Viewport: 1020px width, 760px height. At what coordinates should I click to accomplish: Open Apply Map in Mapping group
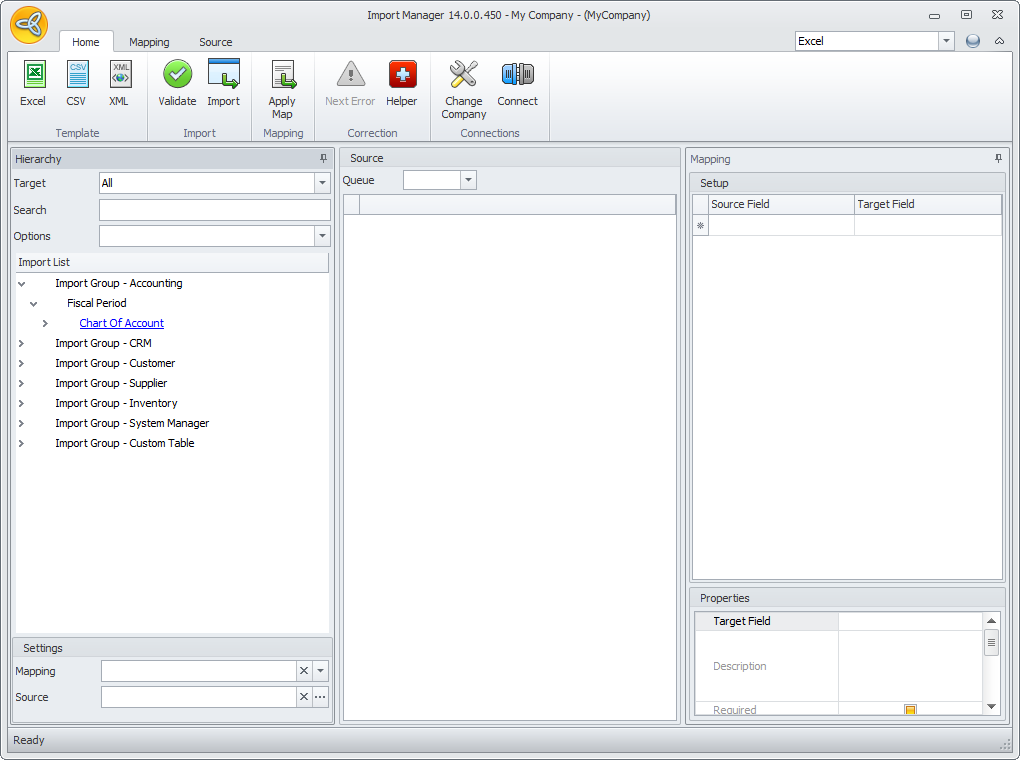tap(282, 78)
